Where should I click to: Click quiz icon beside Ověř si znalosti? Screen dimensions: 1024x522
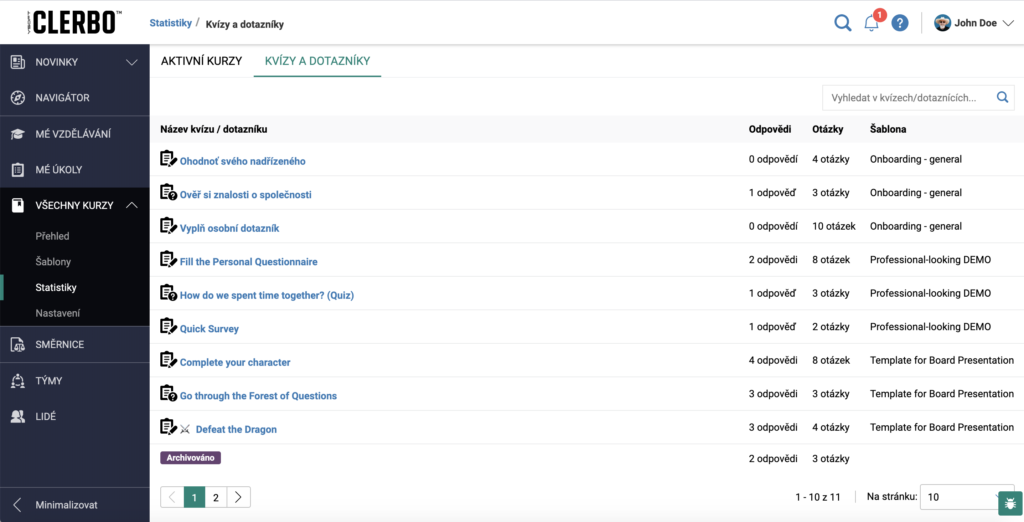pyautogui.click(x=168, y=192)
